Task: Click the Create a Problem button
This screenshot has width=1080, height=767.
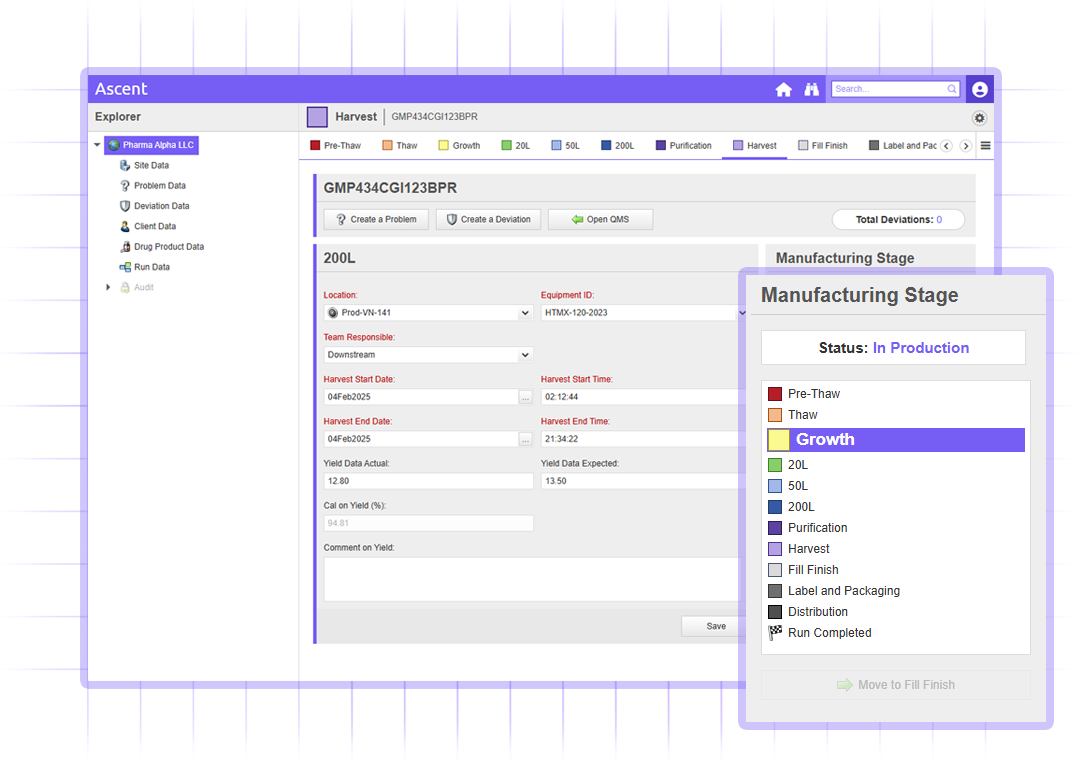Action: [x=375, y=219]
